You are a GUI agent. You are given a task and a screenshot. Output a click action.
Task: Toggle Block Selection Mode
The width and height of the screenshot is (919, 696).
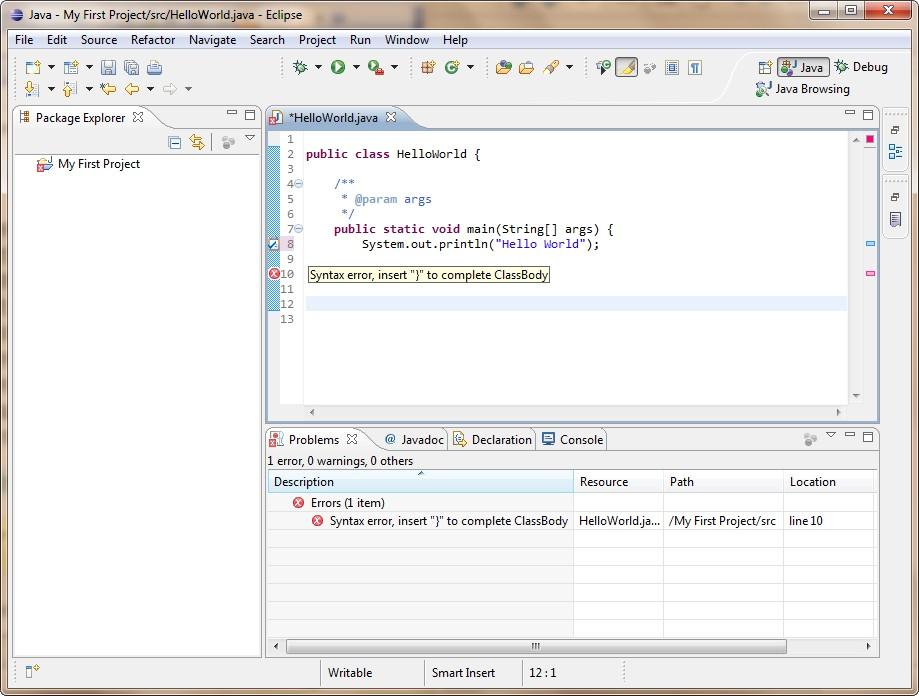pyautogui.click(x=672, y=67)
